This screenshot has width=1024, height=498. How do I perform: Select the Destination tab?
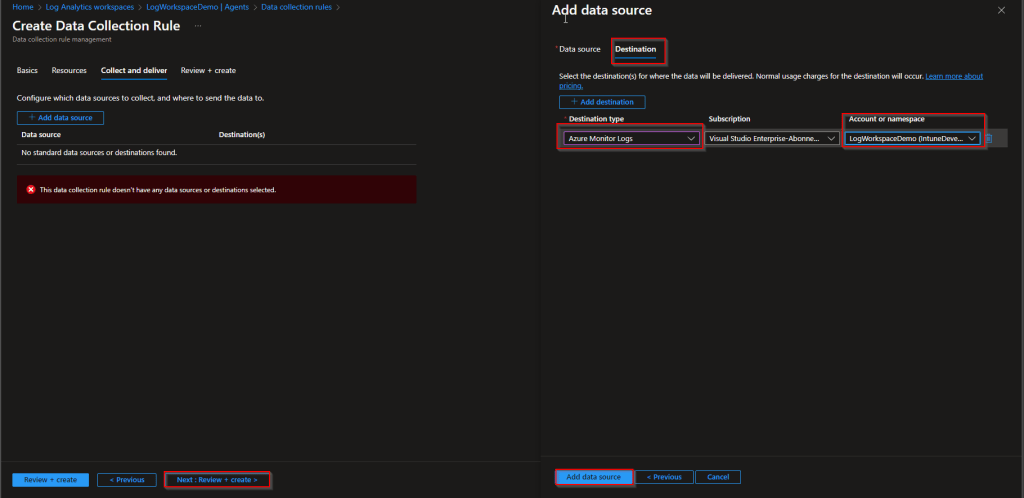[635, 49]
